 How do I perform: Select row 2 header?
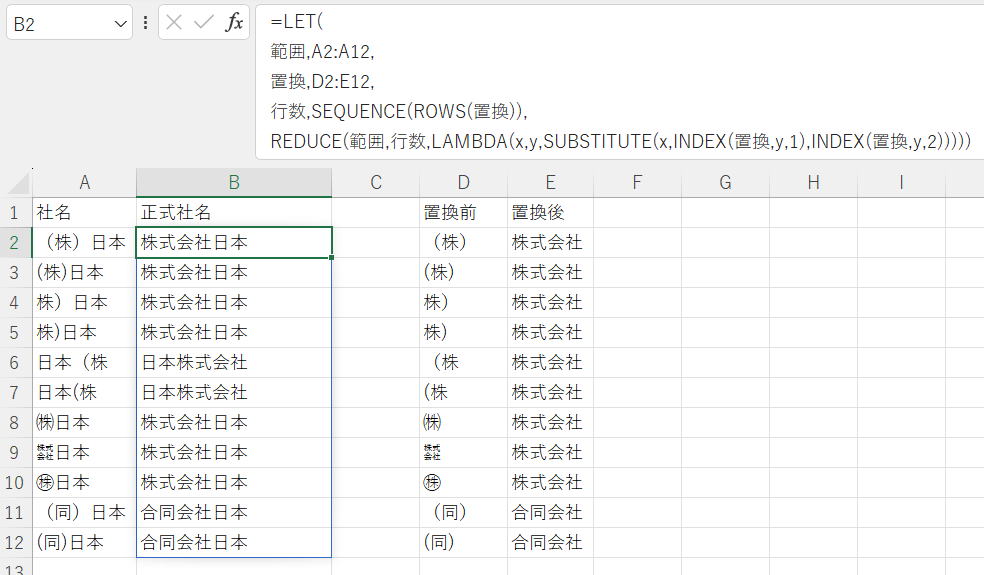[x=15, y=243]
